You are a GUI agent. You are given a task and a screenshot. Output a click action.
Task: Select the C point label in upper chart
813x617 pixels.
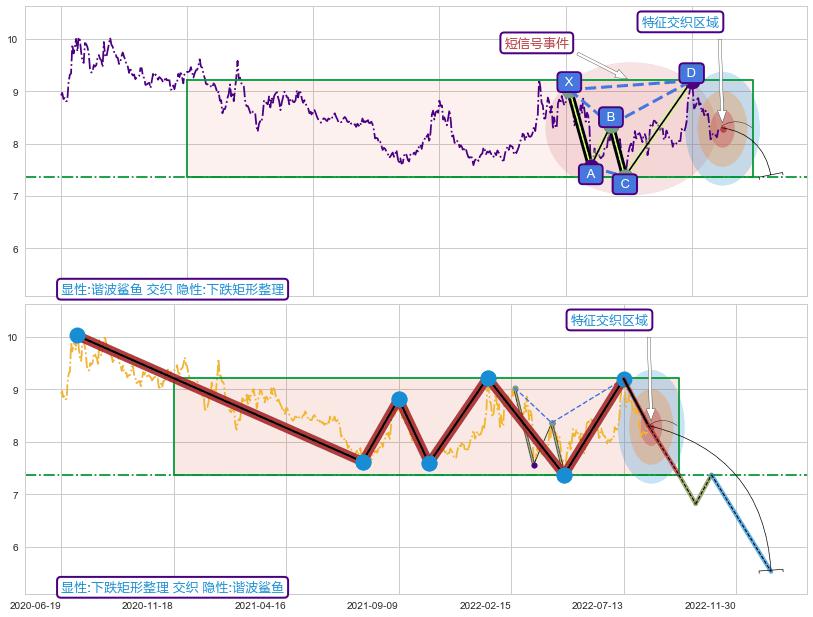[624, 184]
